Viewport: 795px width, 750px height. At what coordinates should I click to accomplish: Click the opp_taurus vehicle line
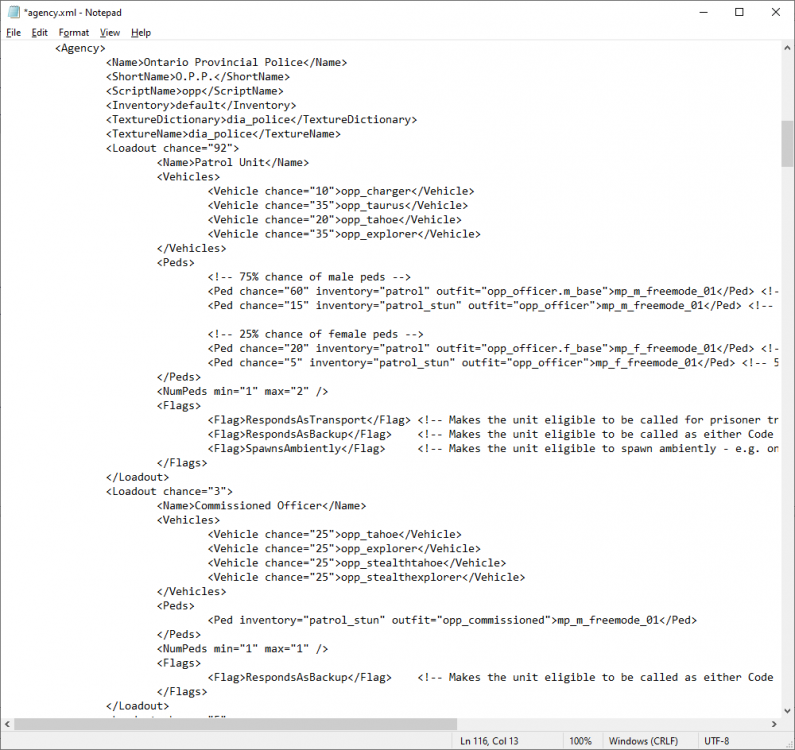[x=338, y=205]
